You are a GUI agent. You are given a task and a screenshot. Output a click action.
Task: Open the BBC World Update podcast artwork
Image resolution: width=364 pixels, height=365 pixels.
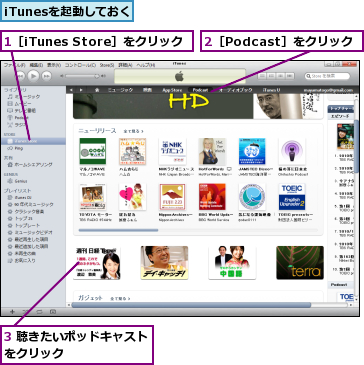(212, 197)
